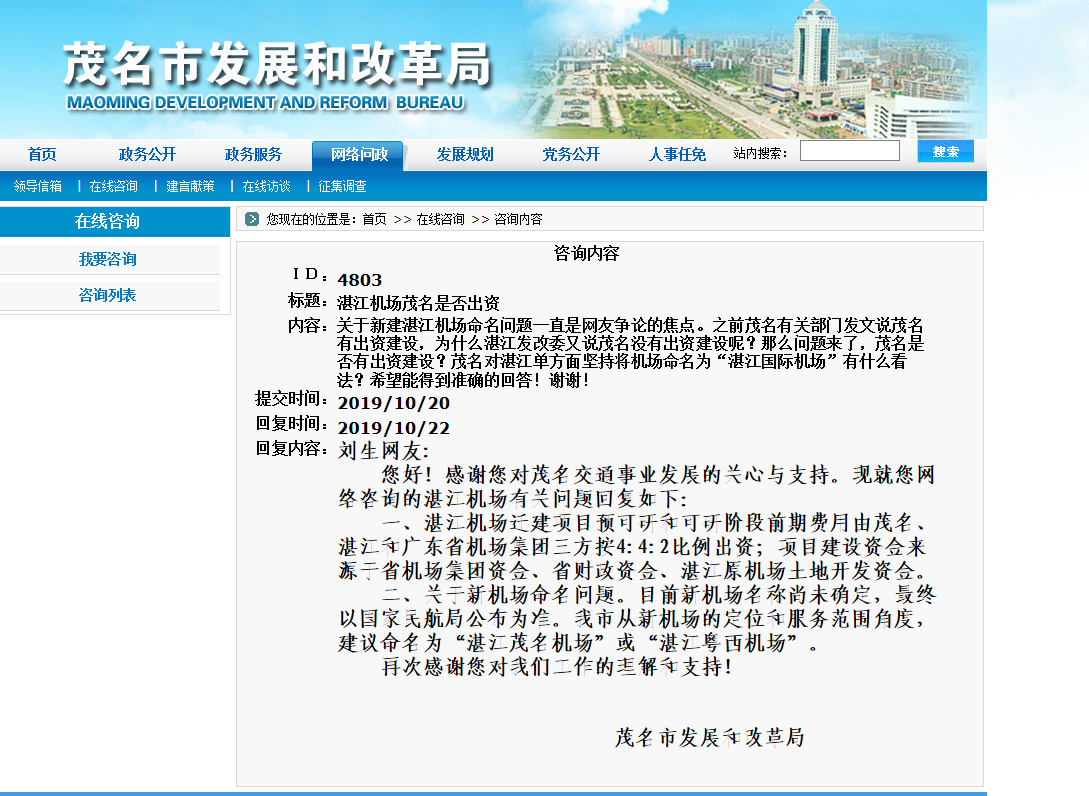Click the reply greeting 刘生网友
This screenshot has width=1089, height=796.
click(x=383, y=451)
